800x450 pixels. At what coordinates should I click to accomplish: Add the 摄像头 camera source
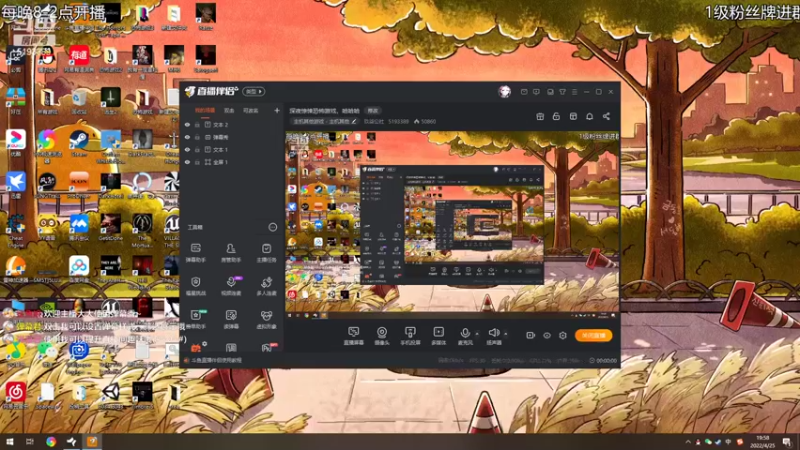pyautogui.click(x=382, y=336)
